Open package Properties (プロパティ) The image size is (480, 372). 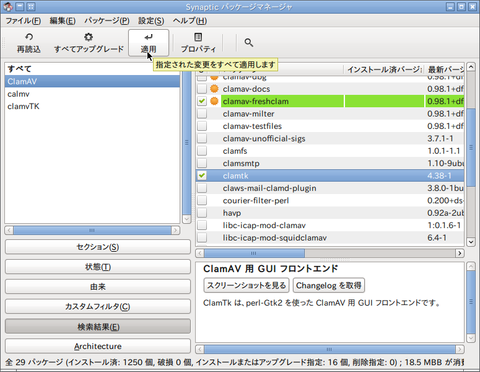[198, 43]
